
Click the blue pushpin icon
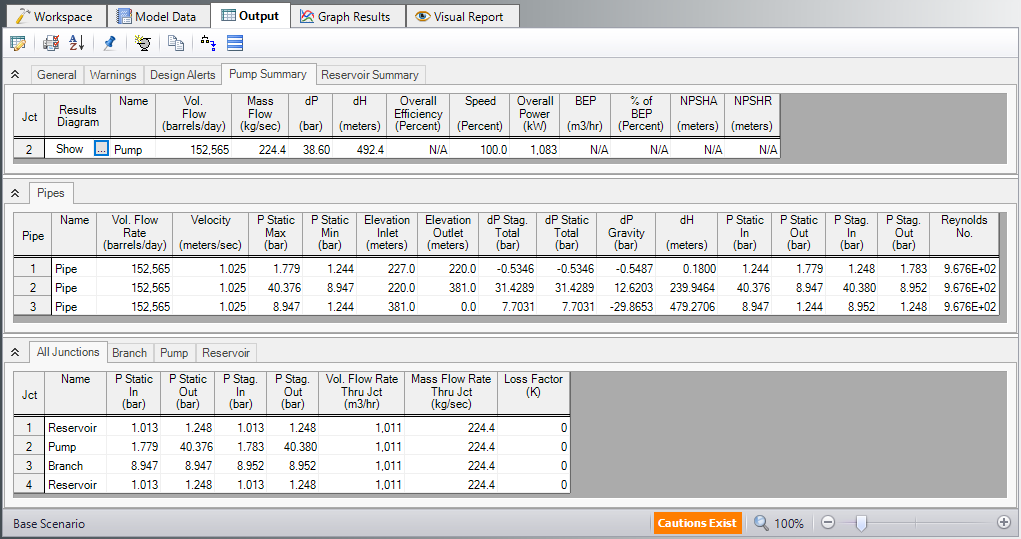click(110, 43)
